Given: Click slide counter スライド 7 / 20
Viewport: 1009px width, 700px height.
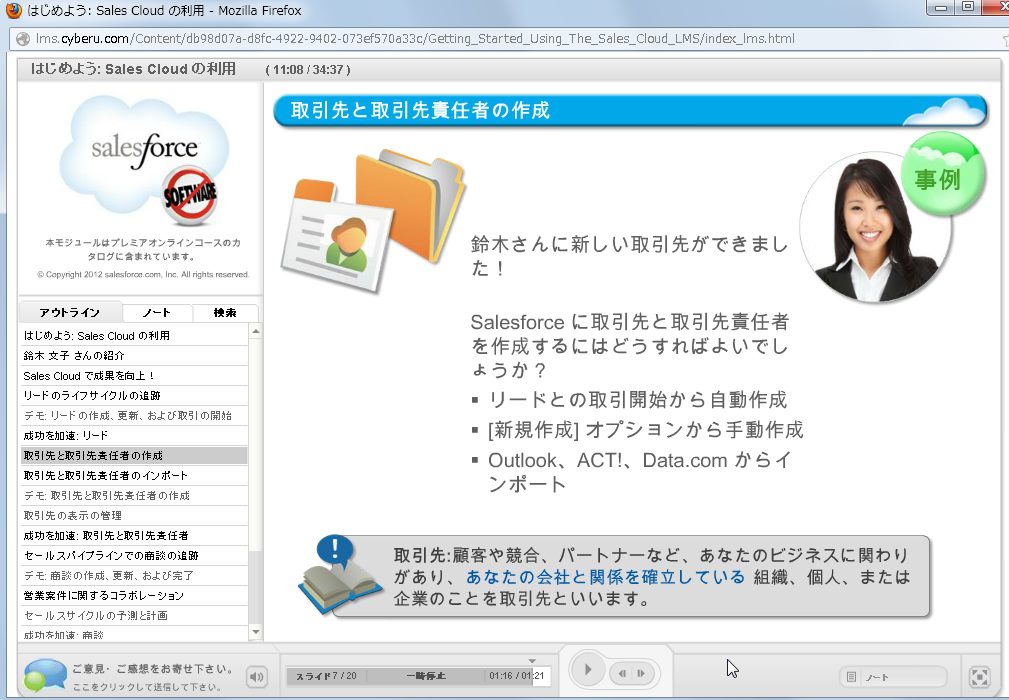Looking at the screenshot, I should [326, 676].
